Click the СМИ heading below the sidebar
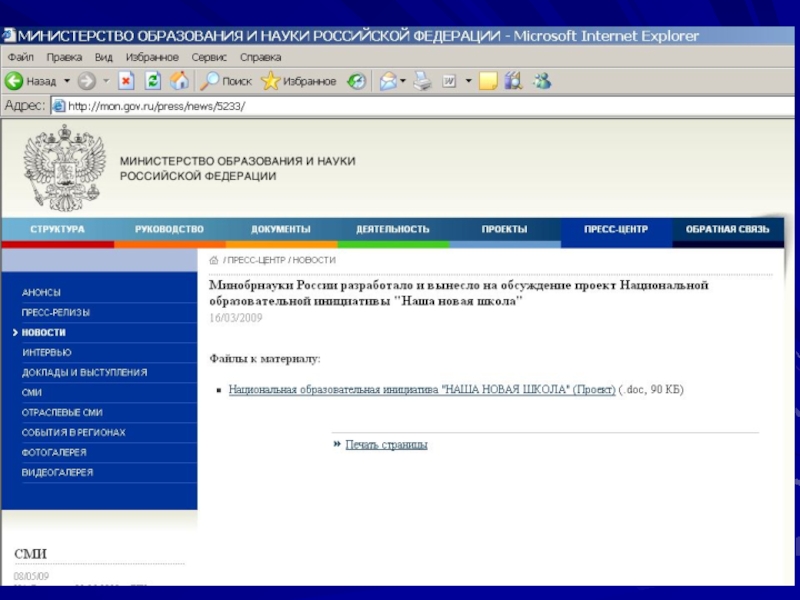 coord(31,554)
